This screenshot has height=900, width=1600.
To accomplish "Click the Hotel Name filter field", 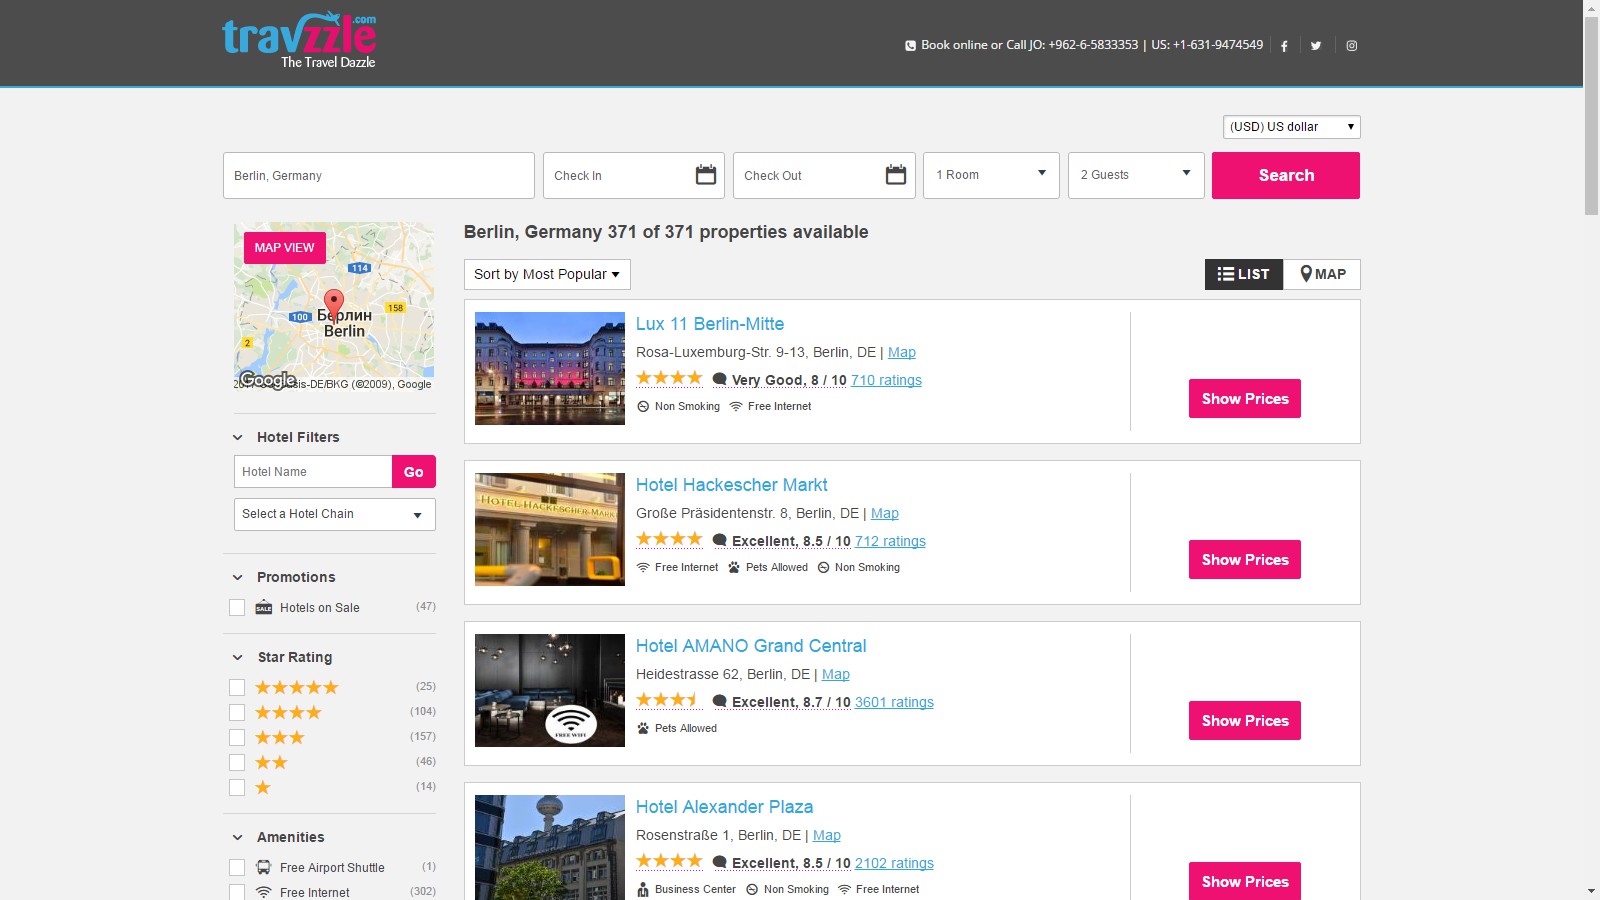I will pyautogui.click(x=313, y=472).
